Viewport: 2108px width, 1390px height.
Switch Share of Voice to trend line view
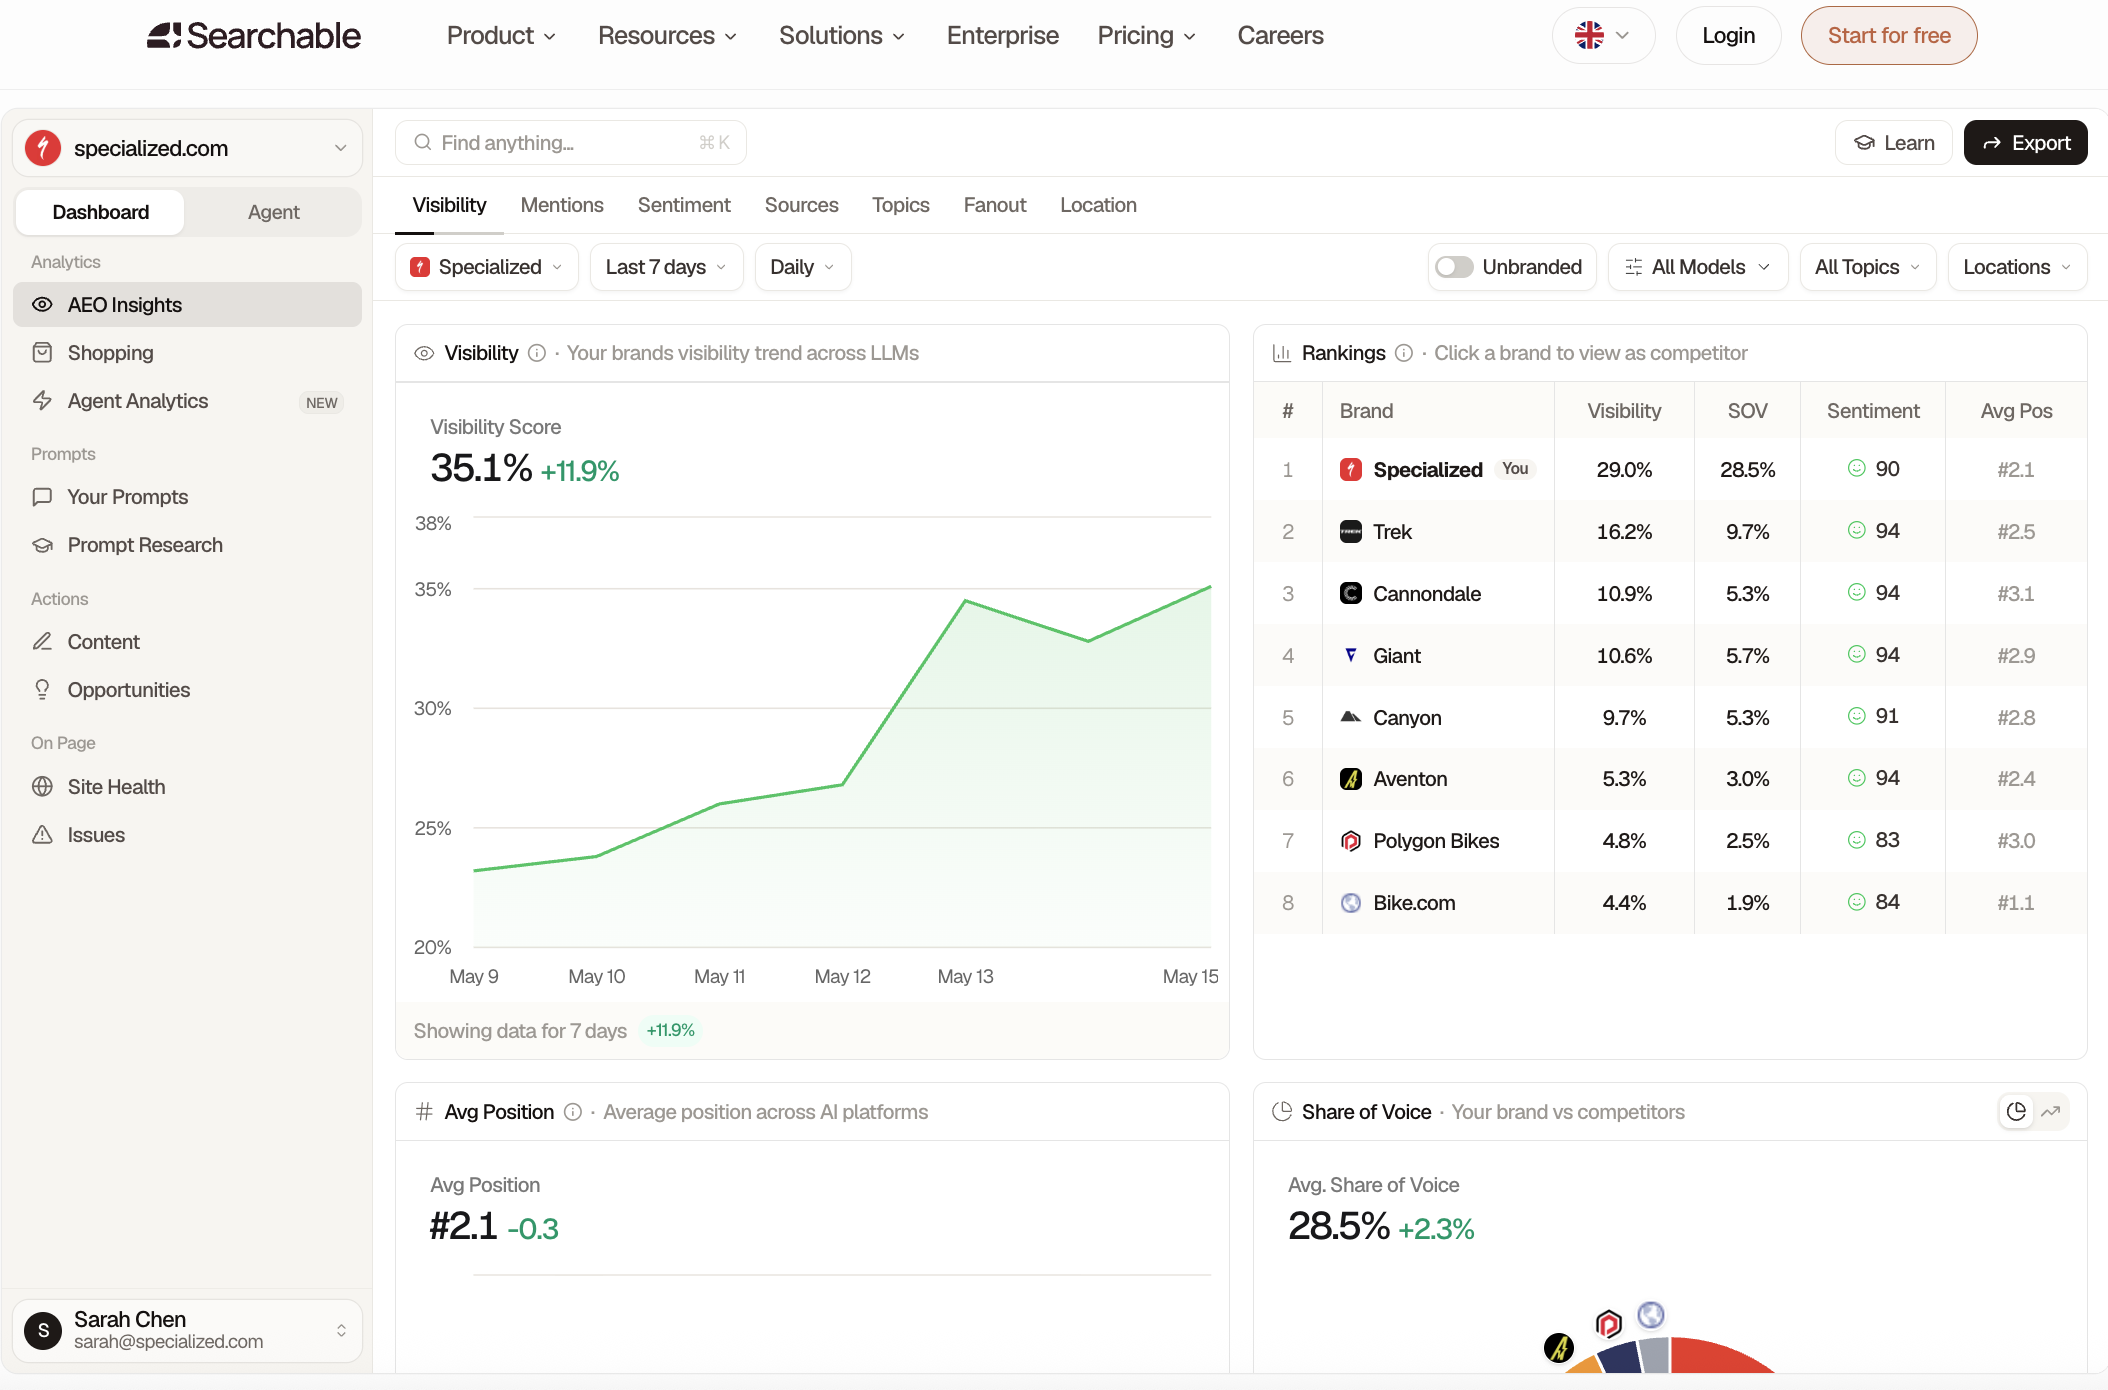pyautogui.click(x=2051, y=1112)
